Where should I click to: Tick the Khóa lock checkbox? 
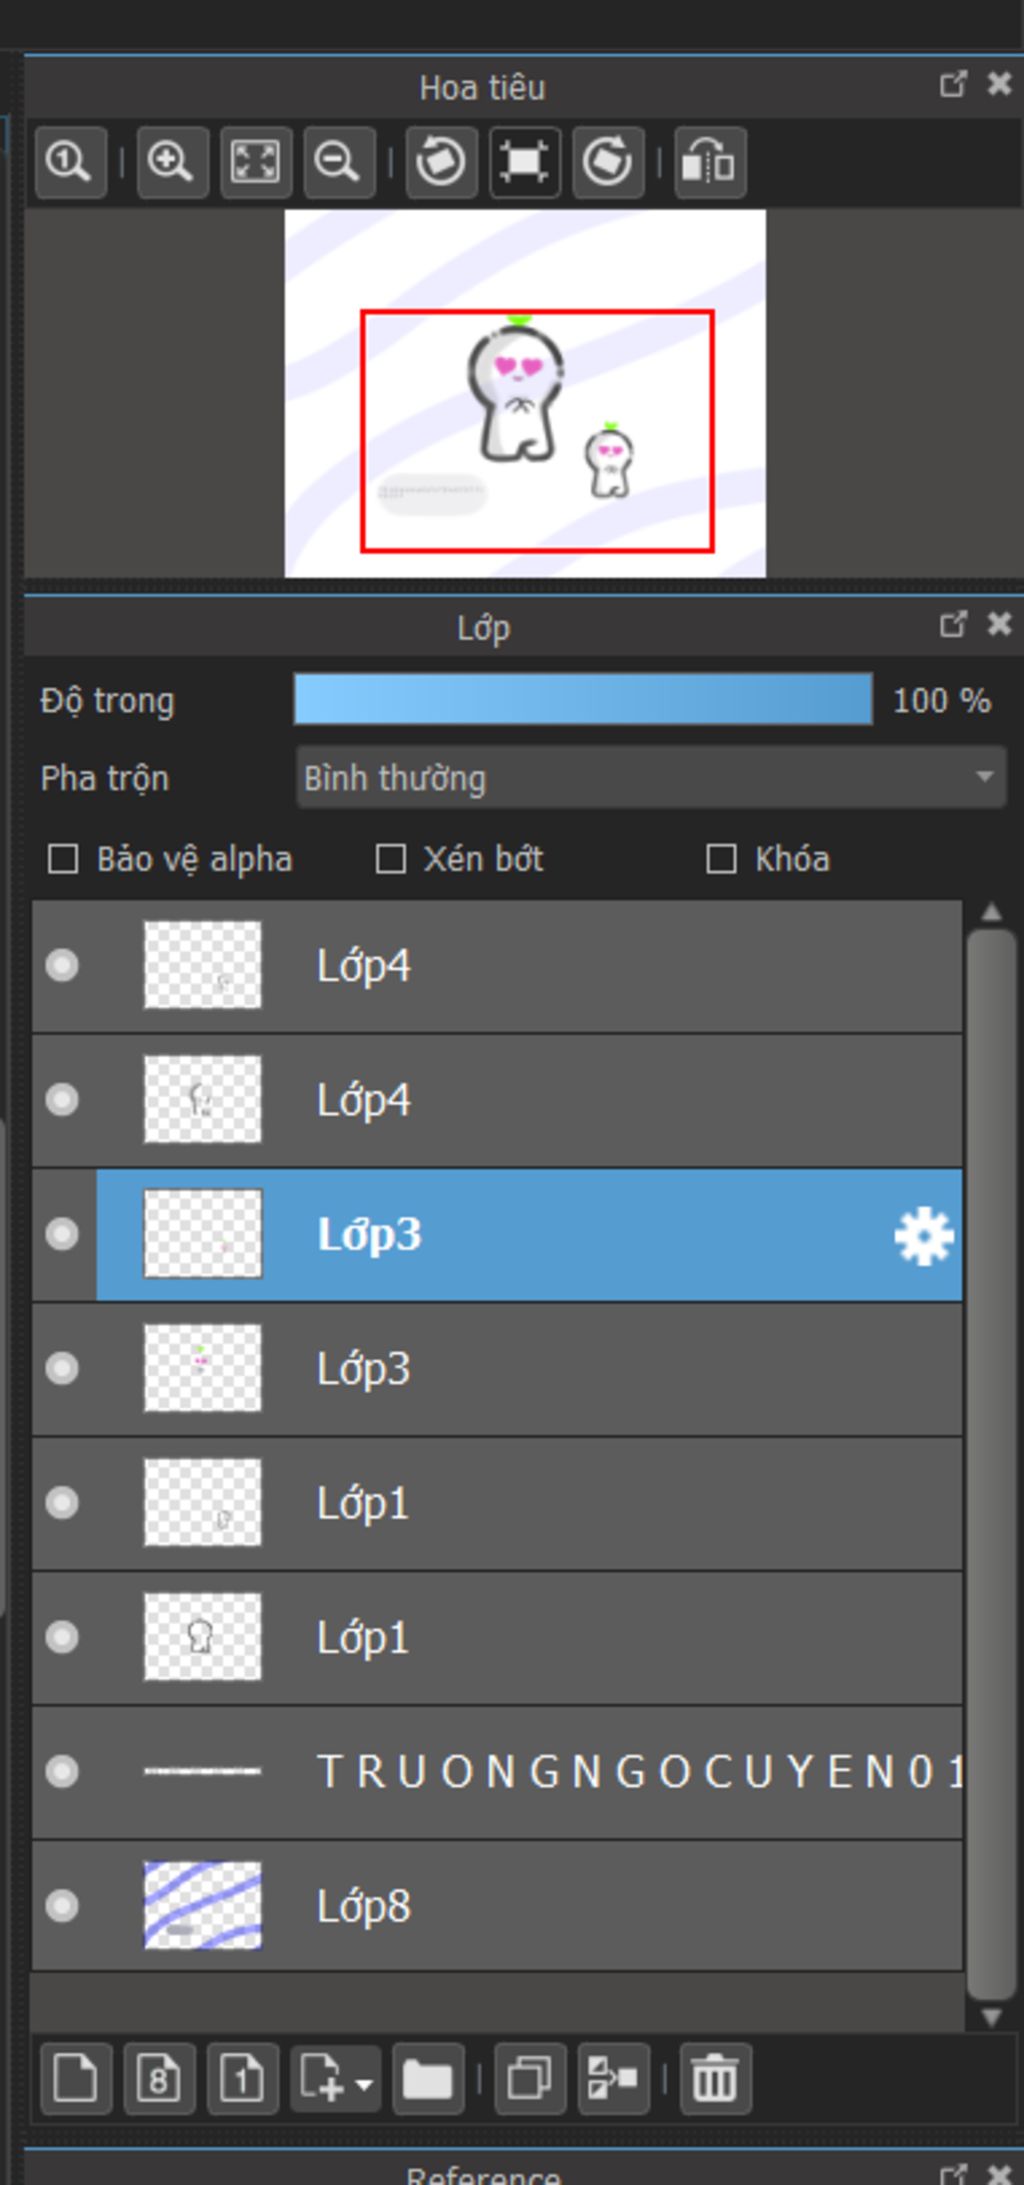tap(721, 859)
